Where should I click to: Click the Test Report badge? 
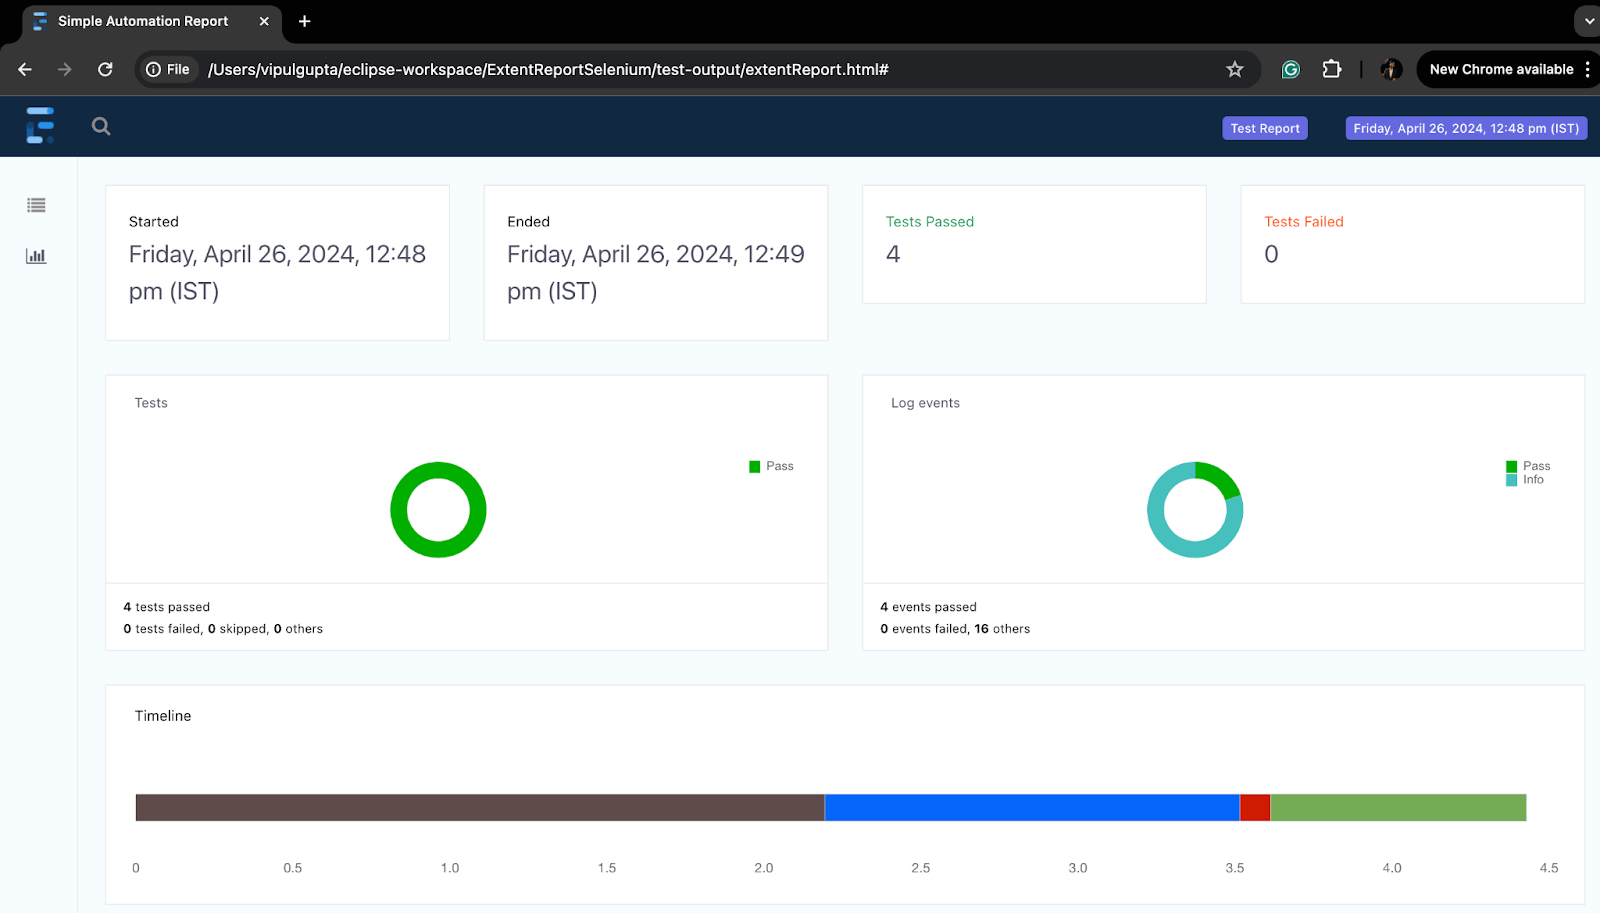[1264, 127]
